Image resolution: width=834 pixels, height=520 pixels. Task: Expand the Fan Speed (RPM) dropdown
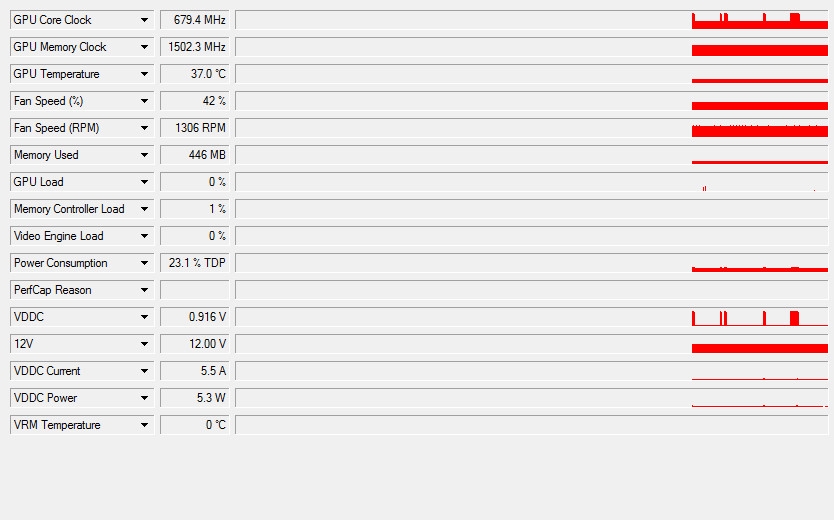[x=145, y=128]
